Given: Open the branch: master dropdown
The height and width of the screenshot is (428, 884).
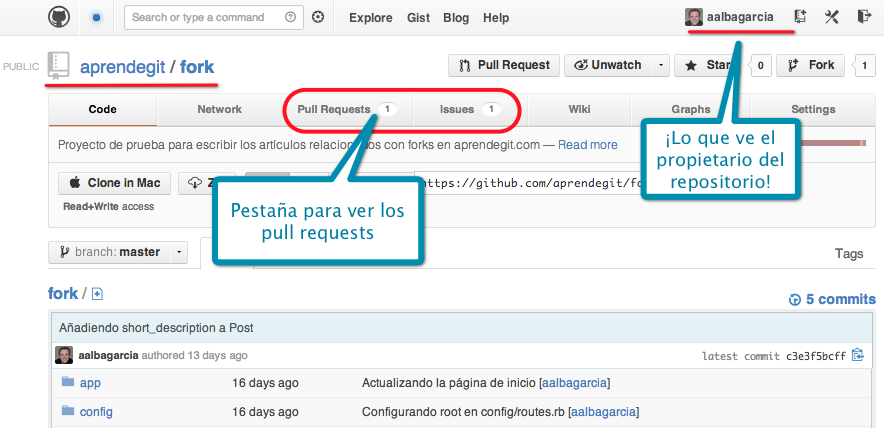Looking at the screenshot, I should (x=117, y=252).
